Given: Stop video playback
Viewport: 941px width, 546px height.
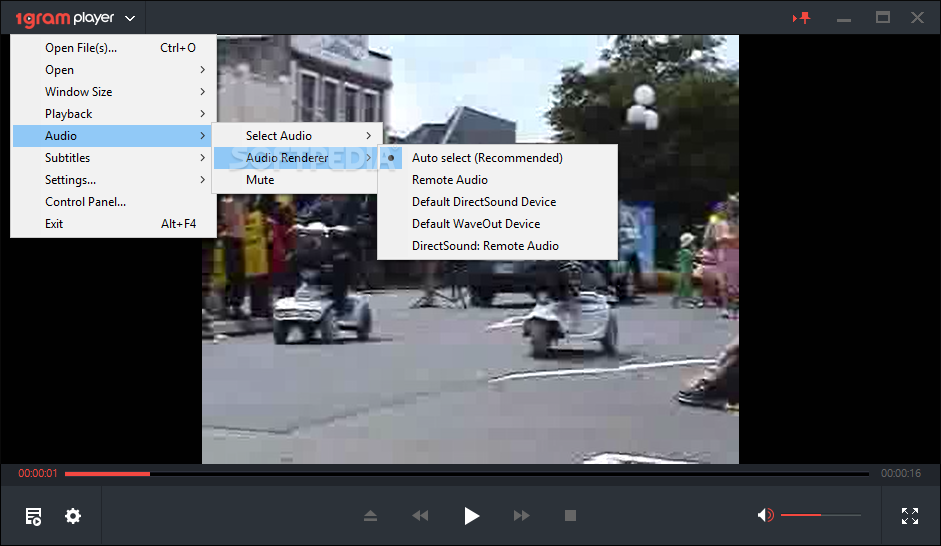Looking at the screenshot, I should click(x=570, y=515).
